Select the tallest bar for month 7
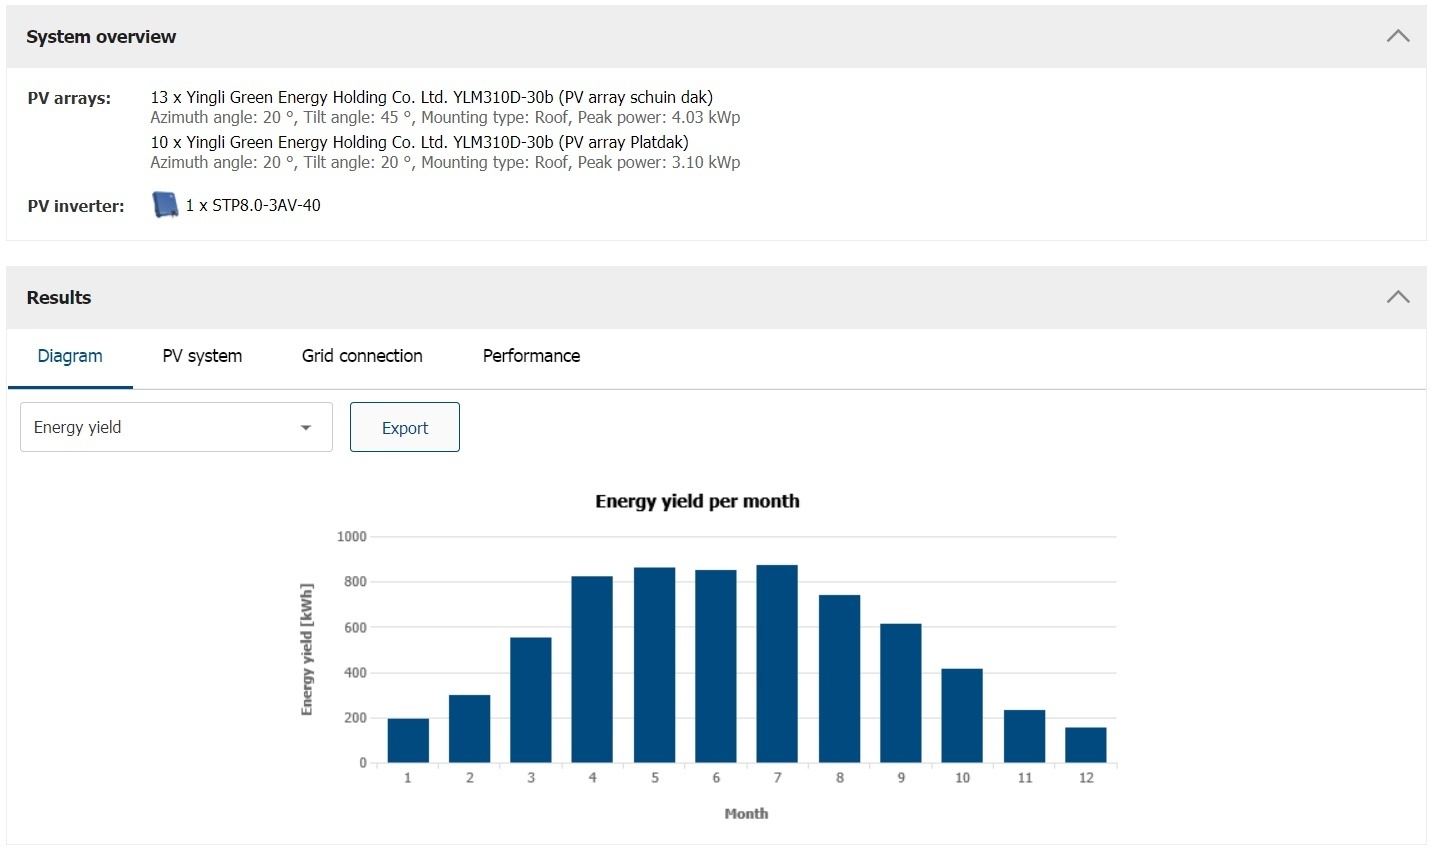 [x=777, y=664]
